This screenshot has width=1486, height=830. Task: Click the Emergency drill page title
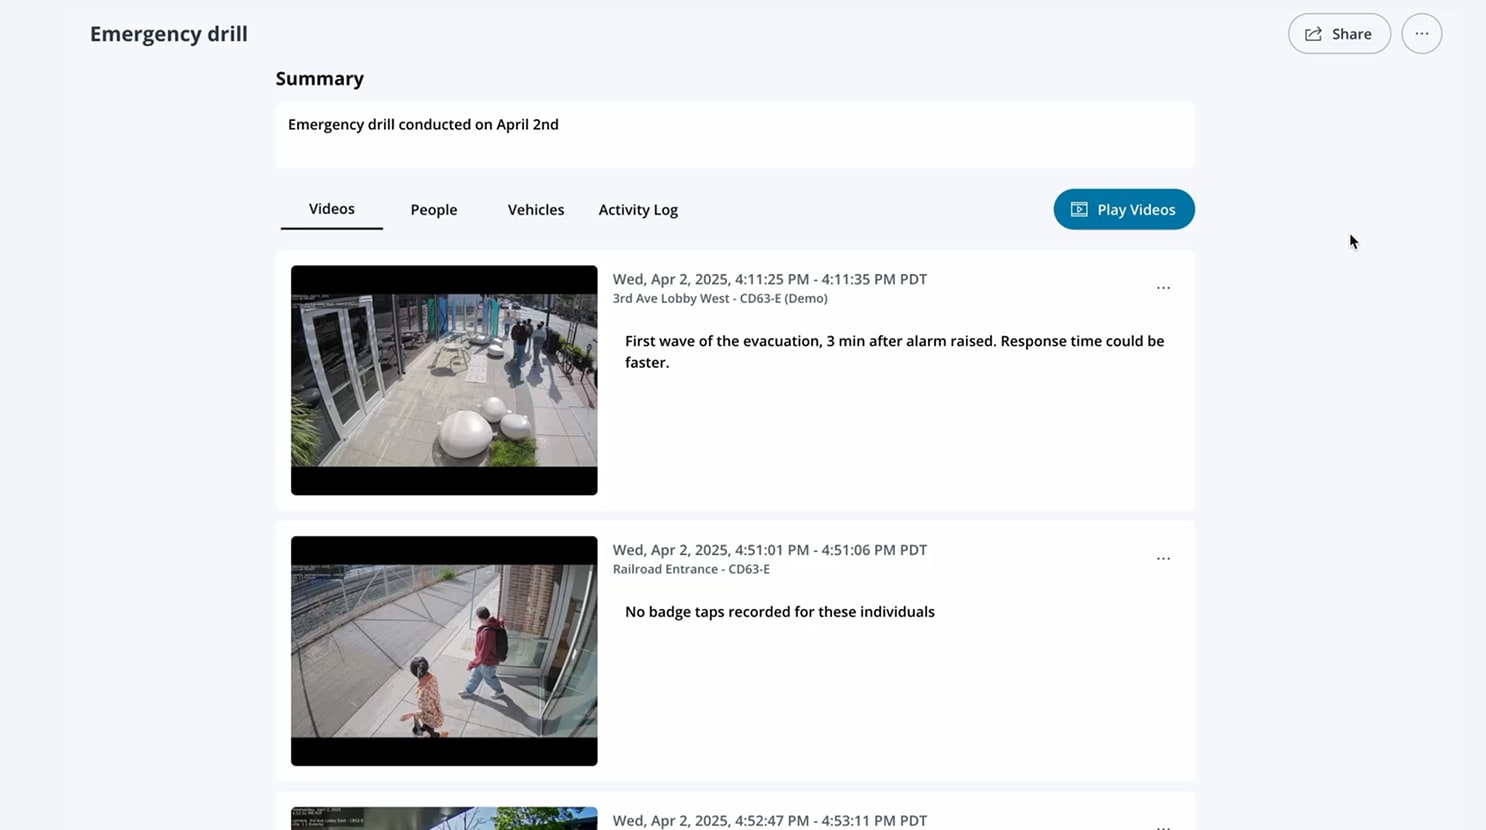169,34
